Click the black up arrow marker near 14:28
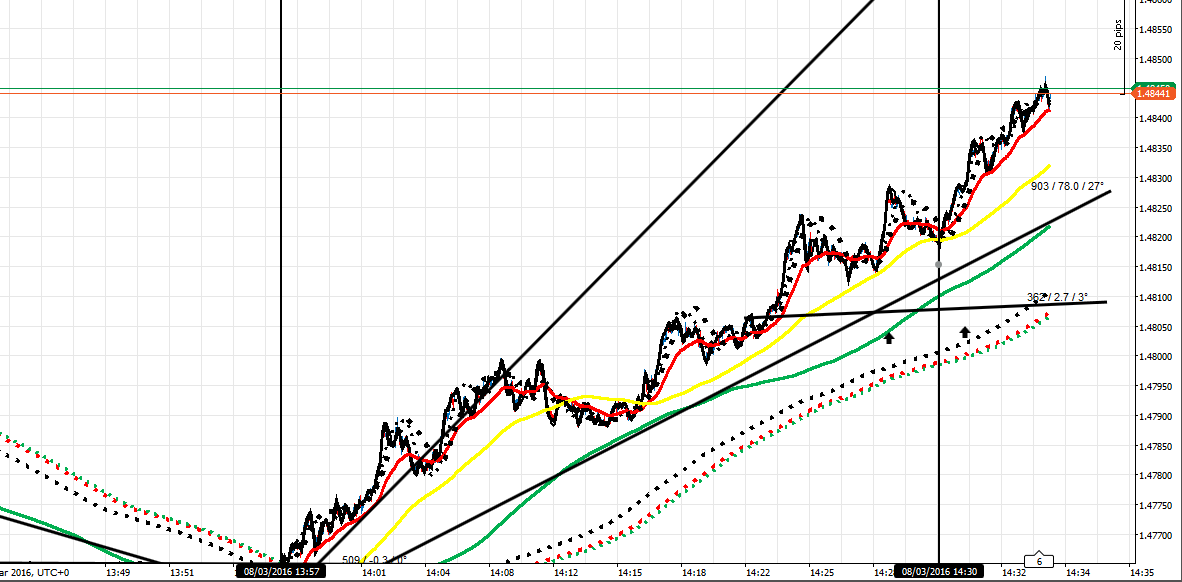Viewport: 1182px width, 582px height. pyautogui.click(x=888, y=338)
